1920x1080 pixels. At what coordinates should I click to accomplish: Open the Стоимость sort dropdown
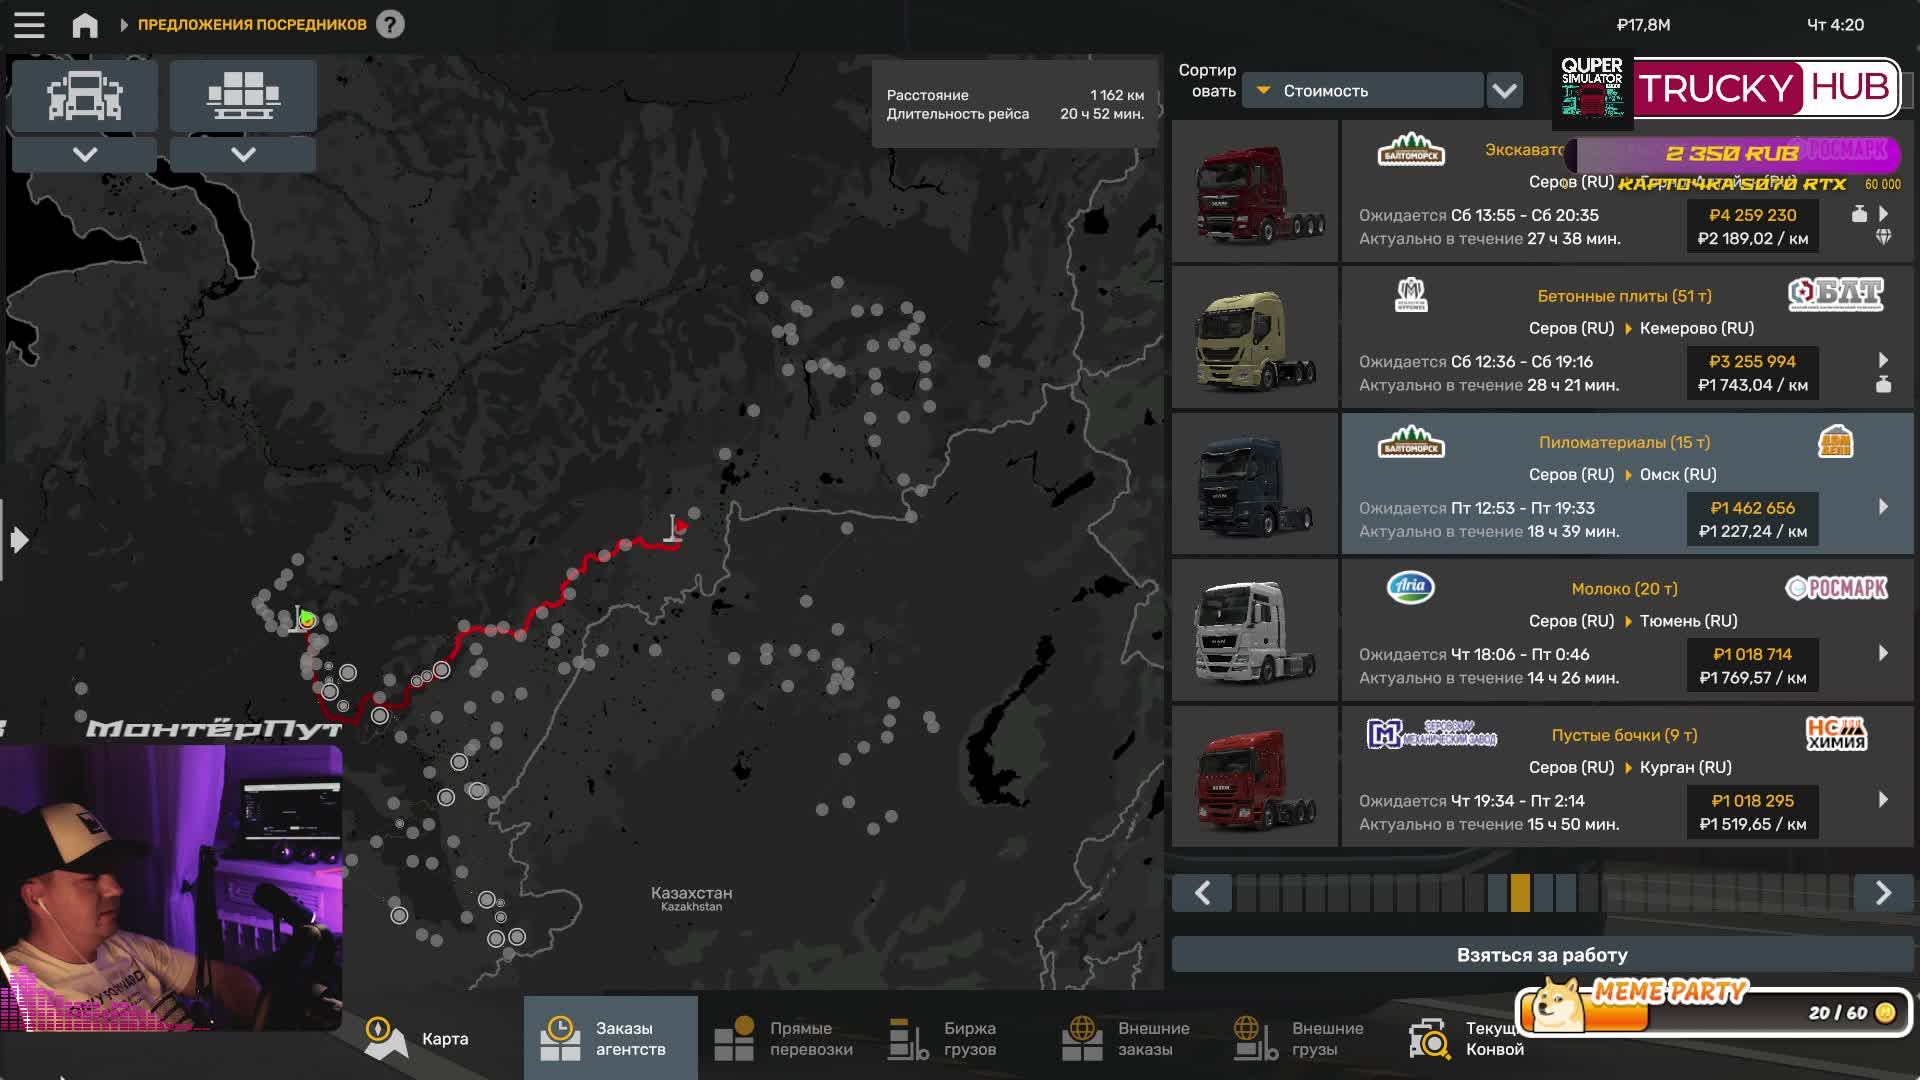(x=1365, y=91)
